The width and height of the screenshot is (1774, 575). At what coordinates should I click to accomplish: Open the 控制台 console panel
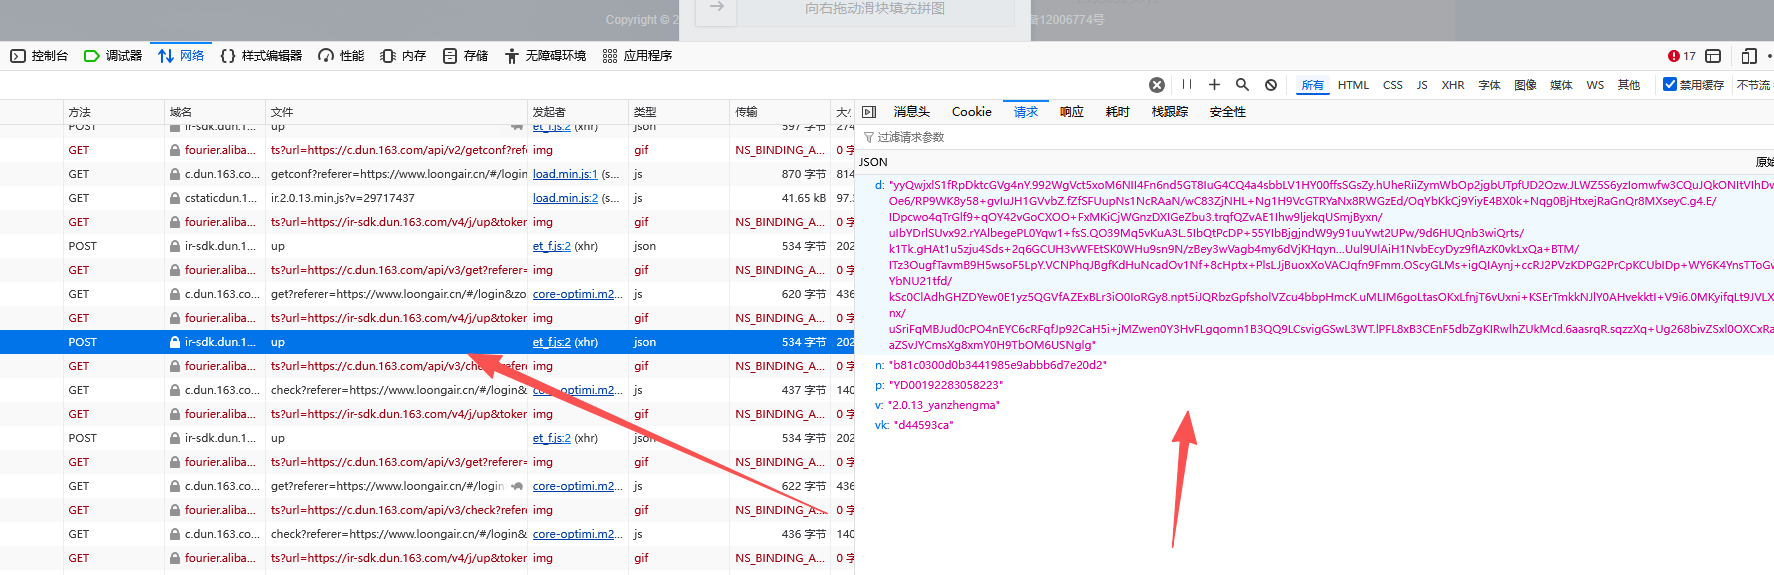(x=39, y=56)
